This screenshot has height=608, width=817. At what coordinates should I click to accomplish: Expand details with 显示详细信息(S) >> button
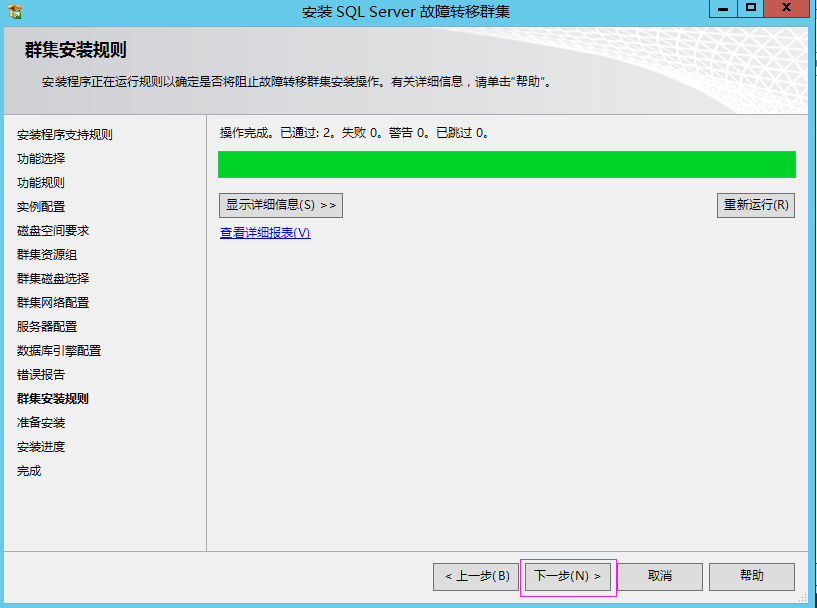pyautogui.click(x=281, y=205)
